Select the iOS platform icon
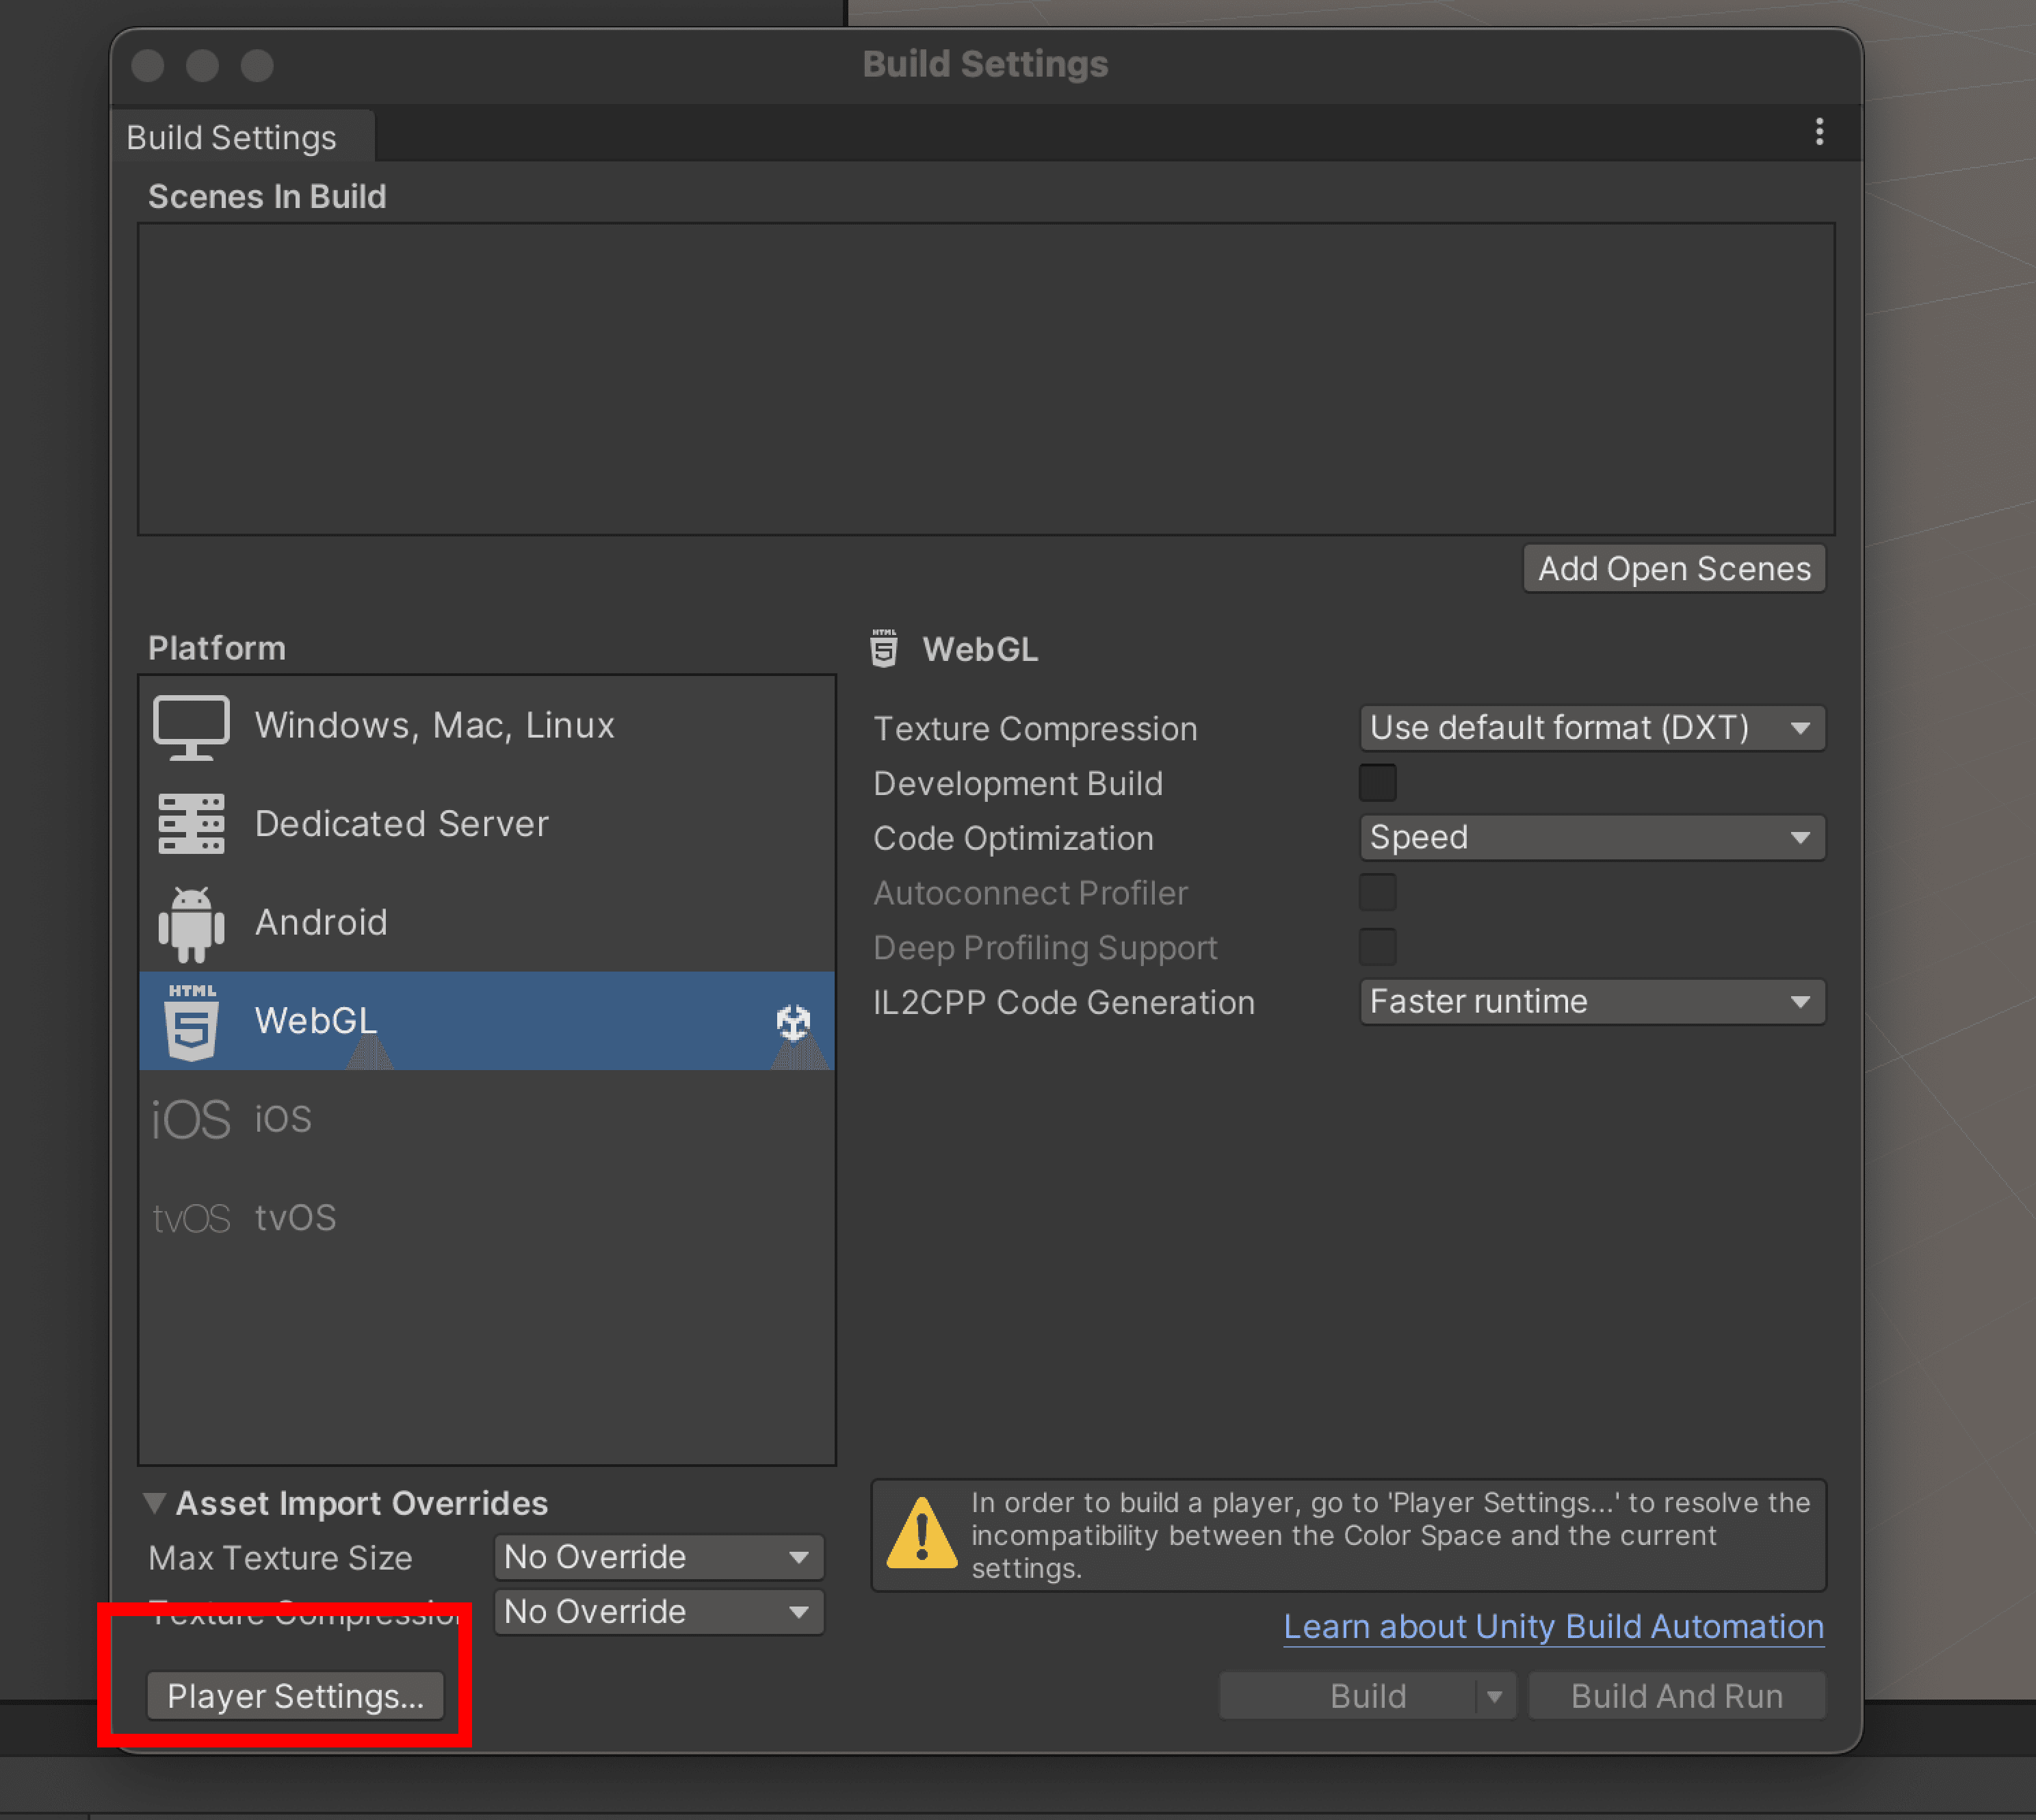 191,1119
